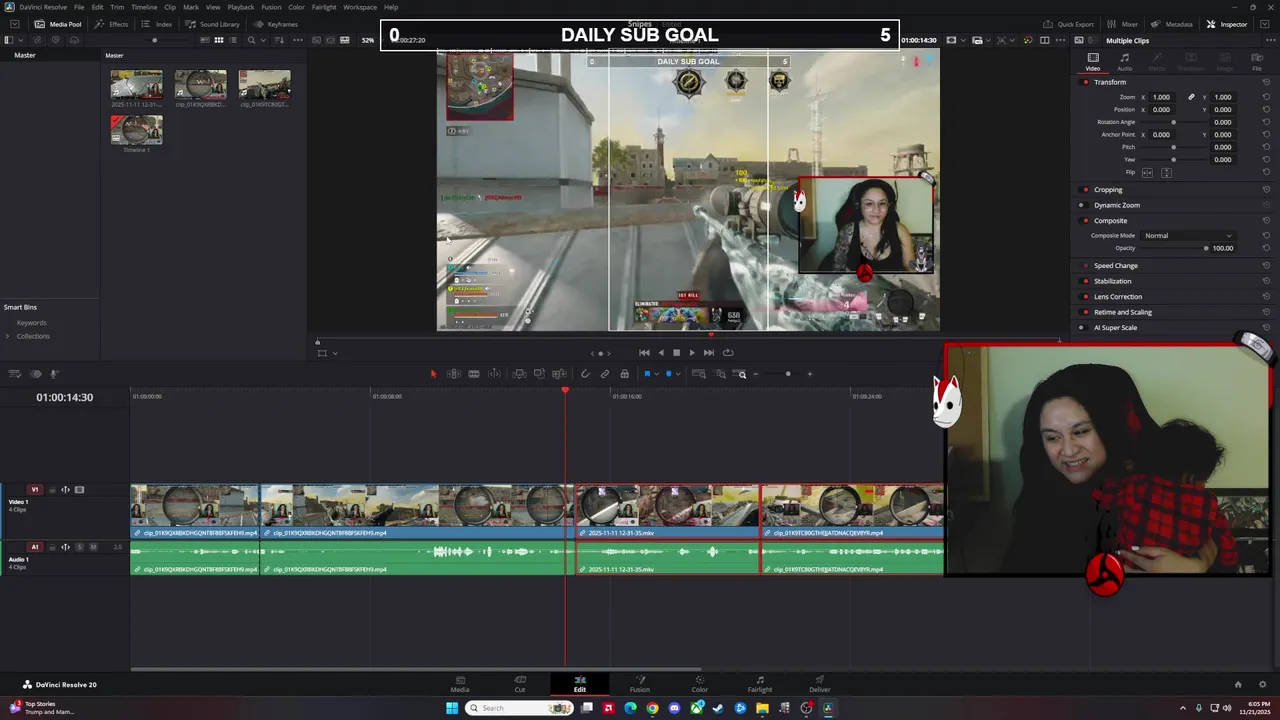Click timeline zoom out minus icon
1280x720 pixels.
point(756,374)
